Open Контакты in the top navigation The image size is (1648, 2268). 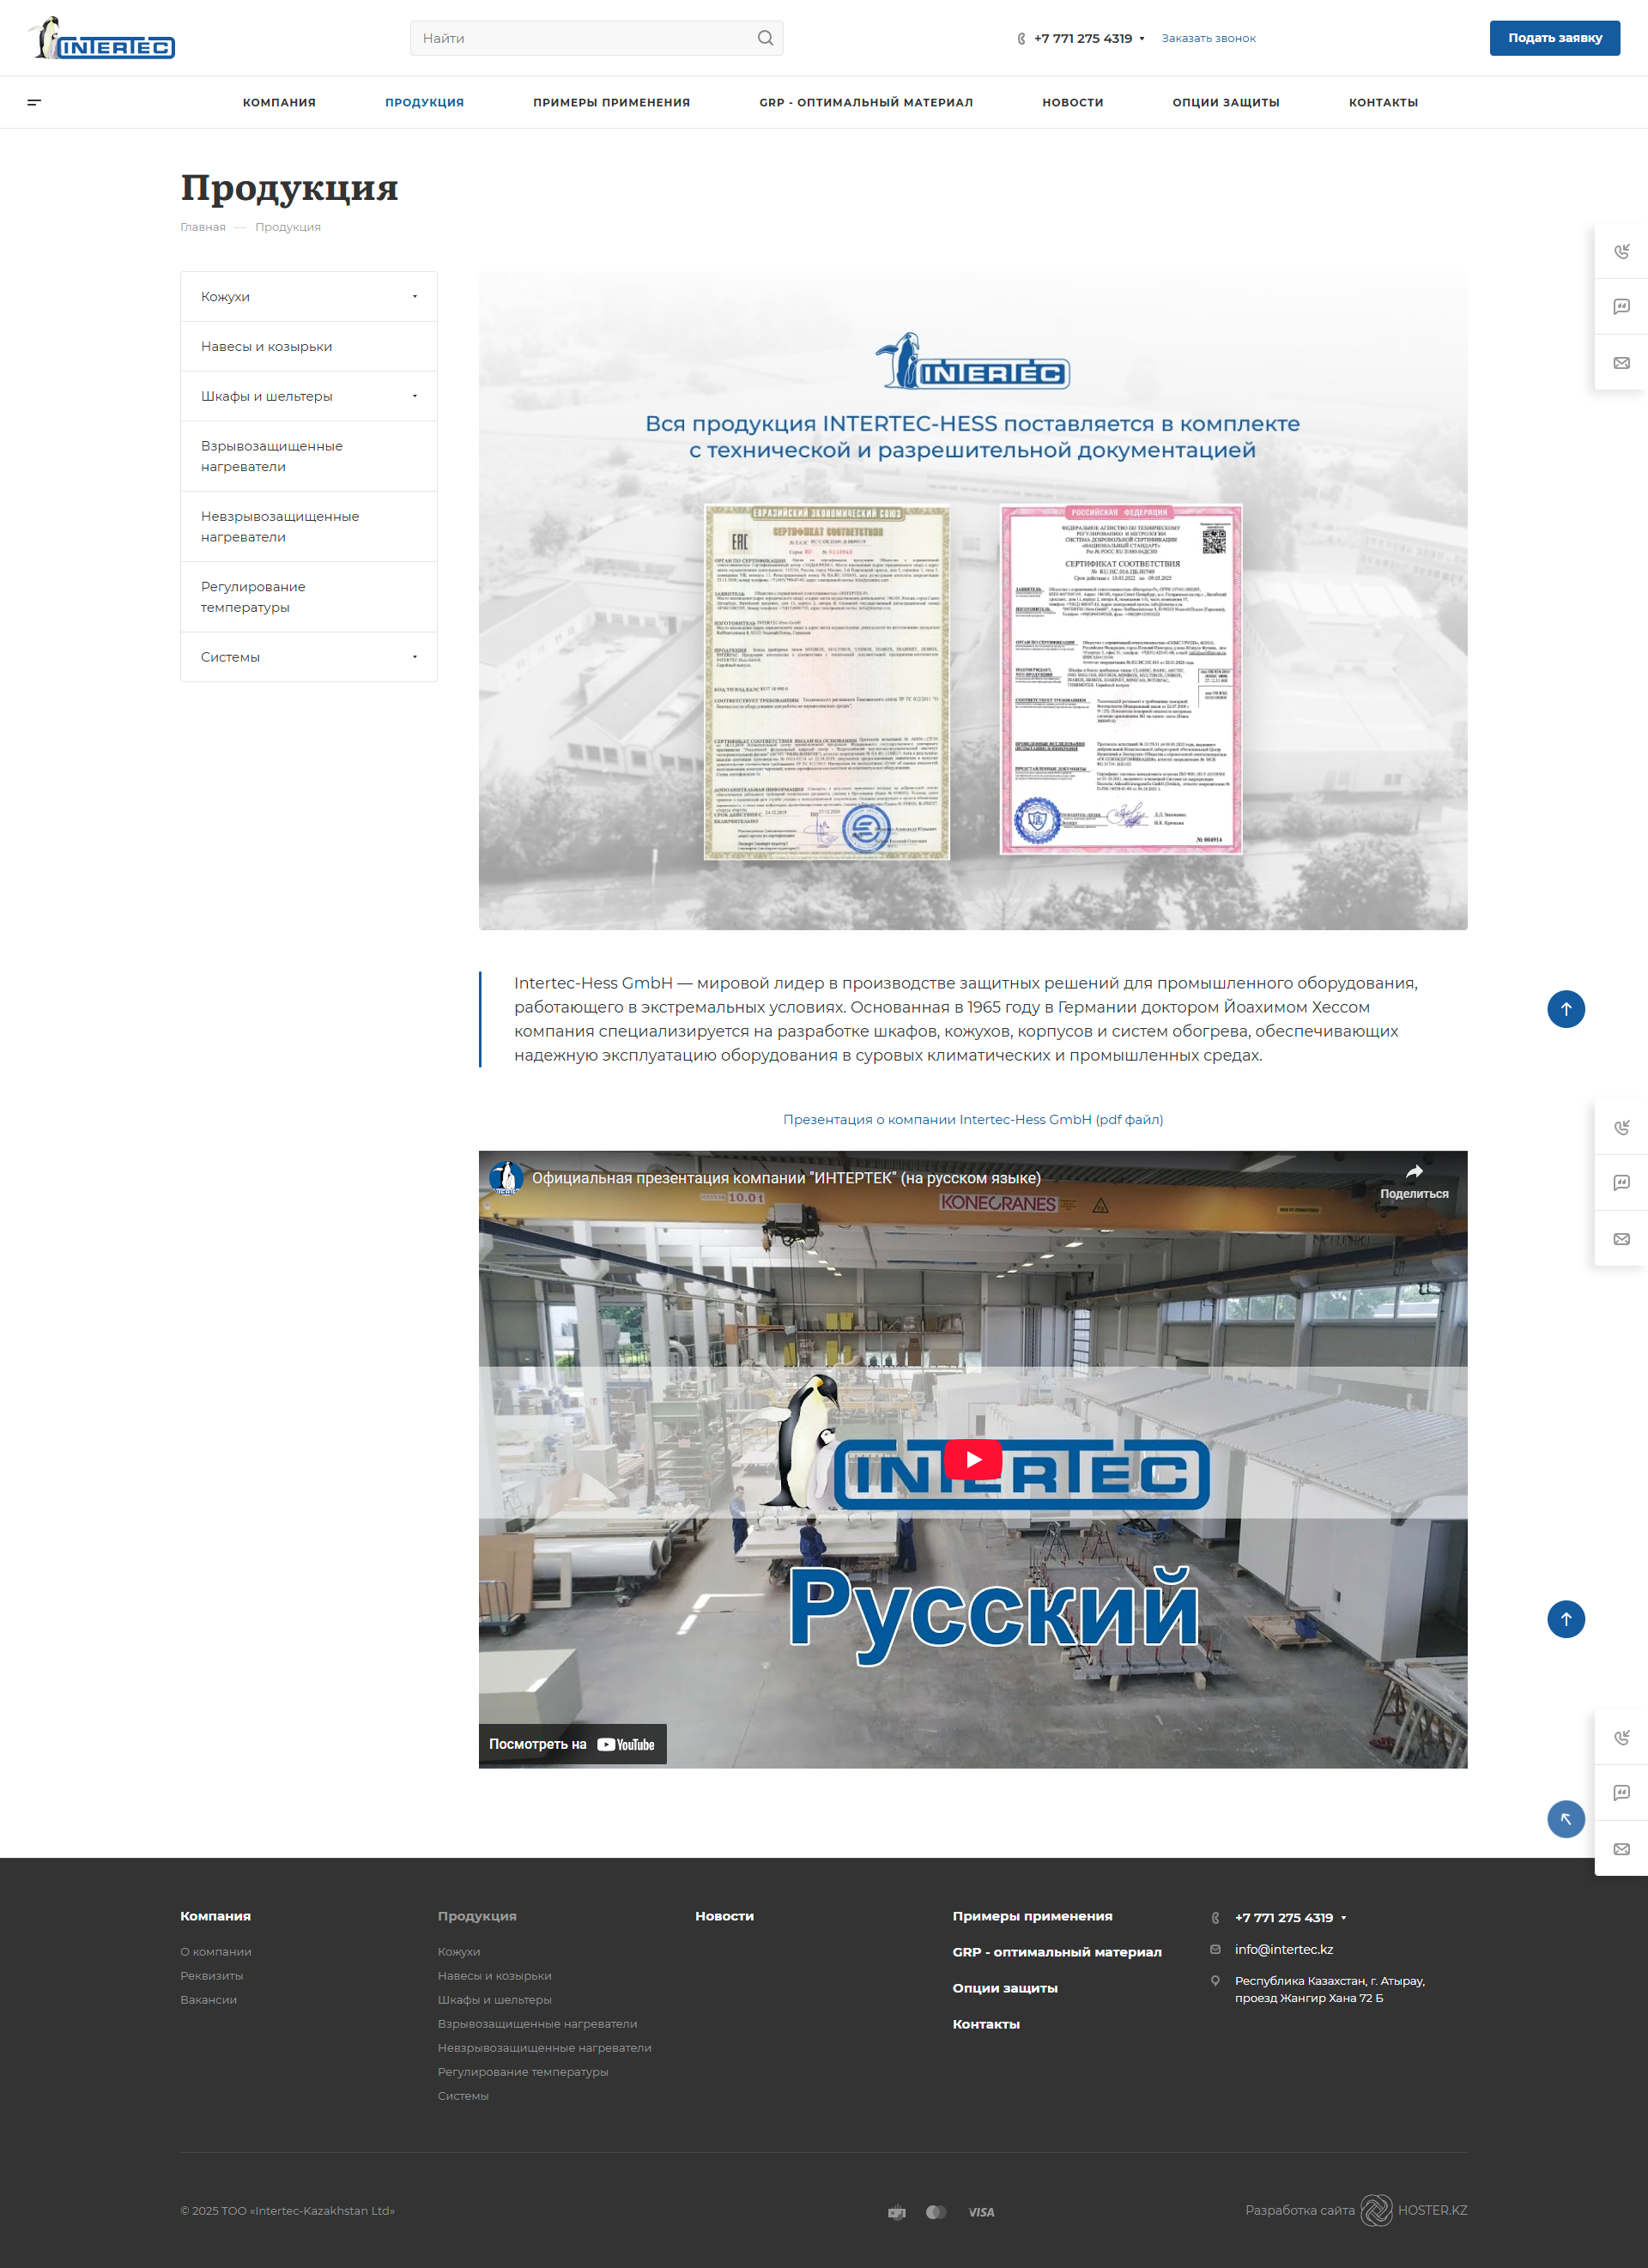coord(1383,102)
